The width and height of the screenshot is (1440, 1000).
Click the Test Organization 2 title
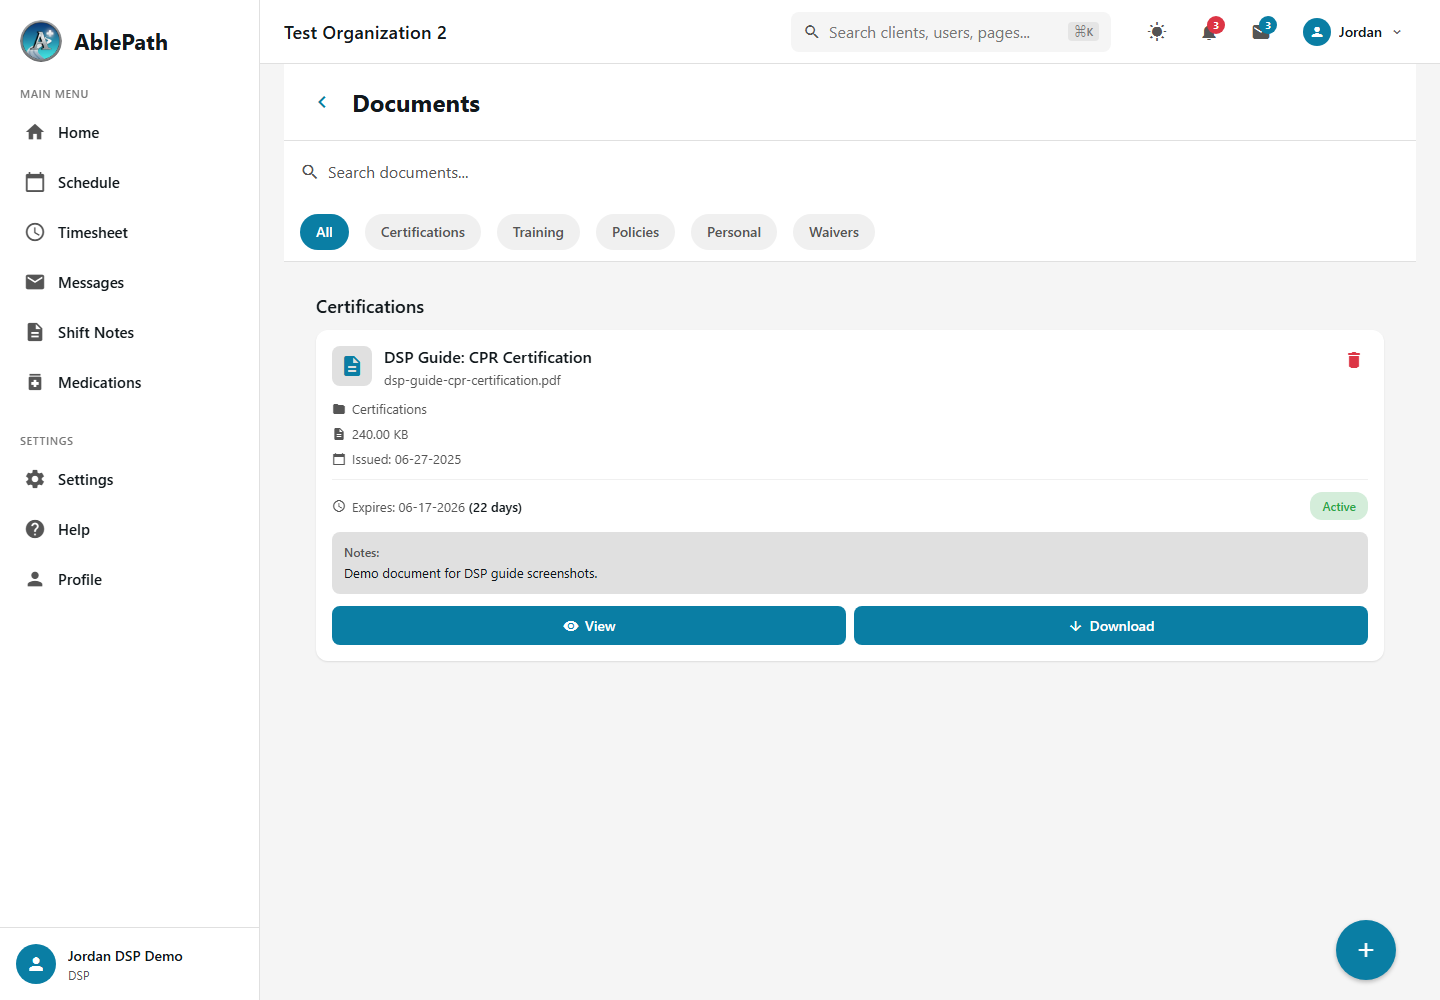365,33
